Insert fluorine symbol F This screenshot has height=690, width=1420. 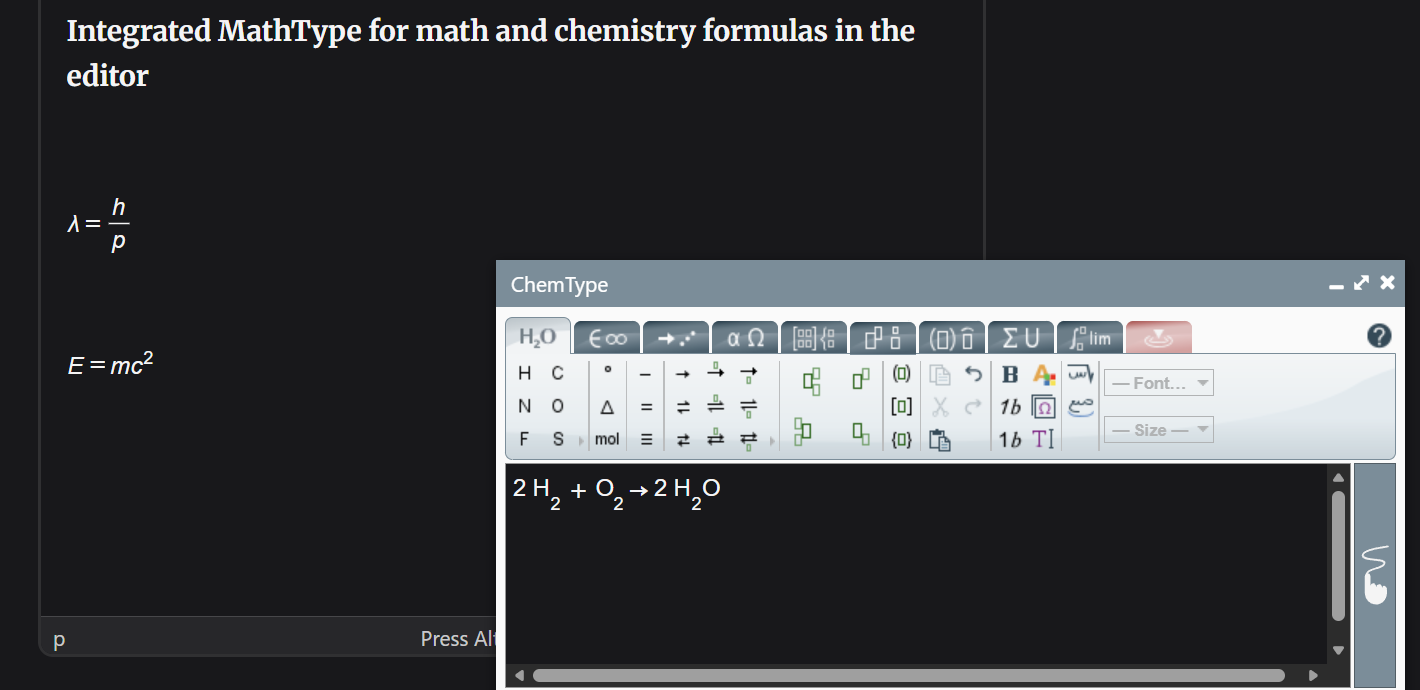[x=525, y=439]
